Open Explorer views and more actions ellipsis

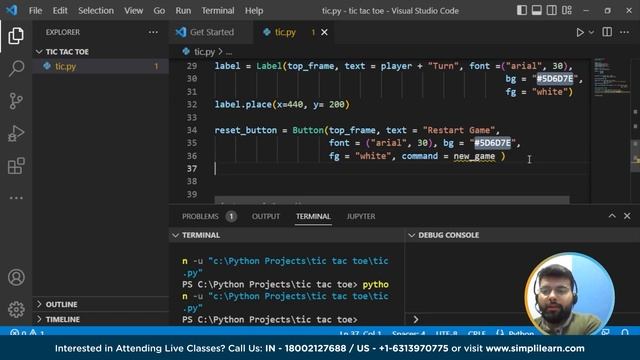[153, 32]
